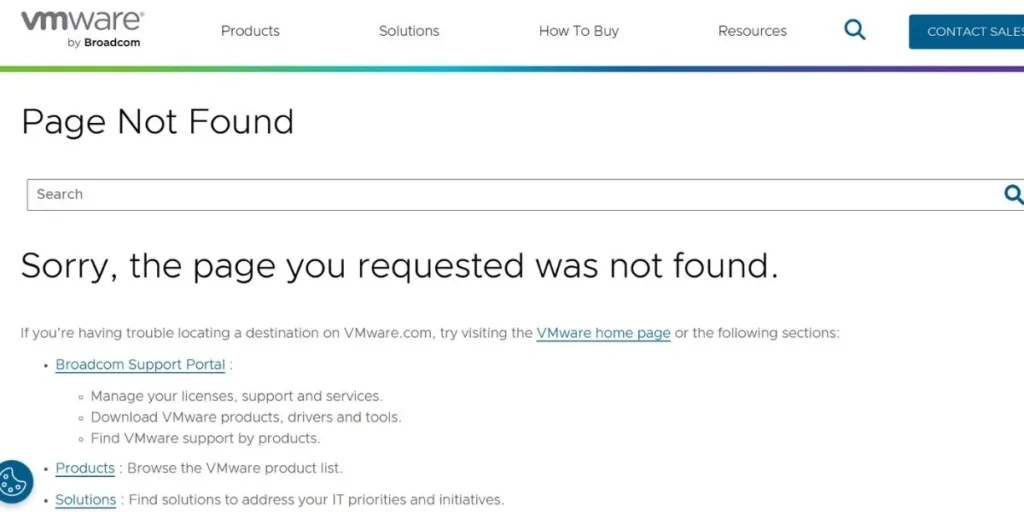Image resolution: width=1024 pixels, height=512 pixels.
Task: Click the "Sorry, the page you requested" heading
Action: pyautogui.click(x=399, y=265)
